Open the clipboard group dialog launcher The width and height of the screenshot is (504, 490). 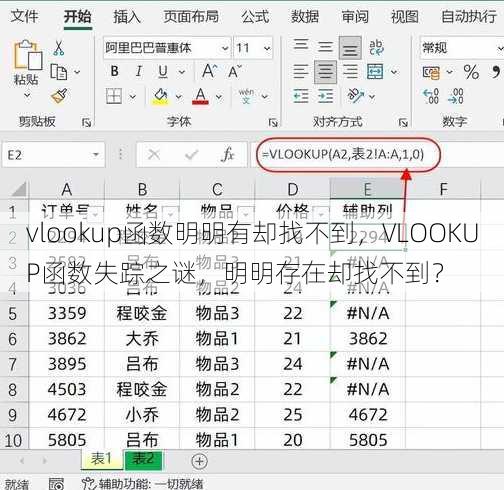[86, 123]
